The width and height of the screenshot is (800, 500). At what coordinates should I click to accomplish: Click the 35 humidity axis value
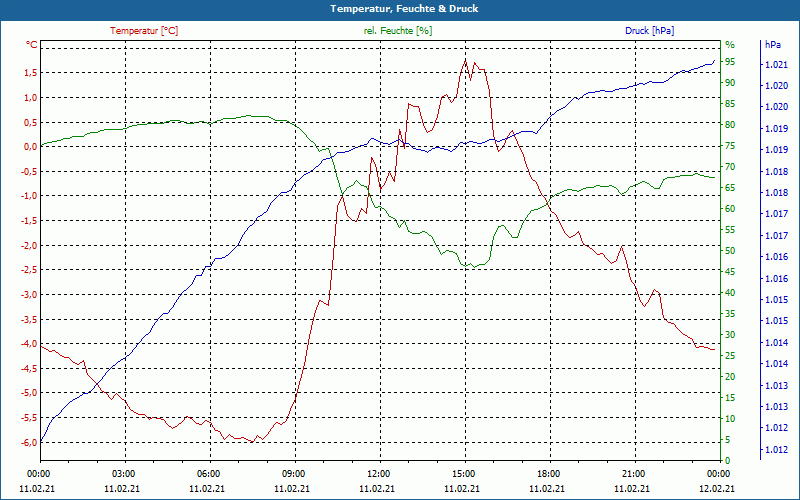[x=730, y=314]
